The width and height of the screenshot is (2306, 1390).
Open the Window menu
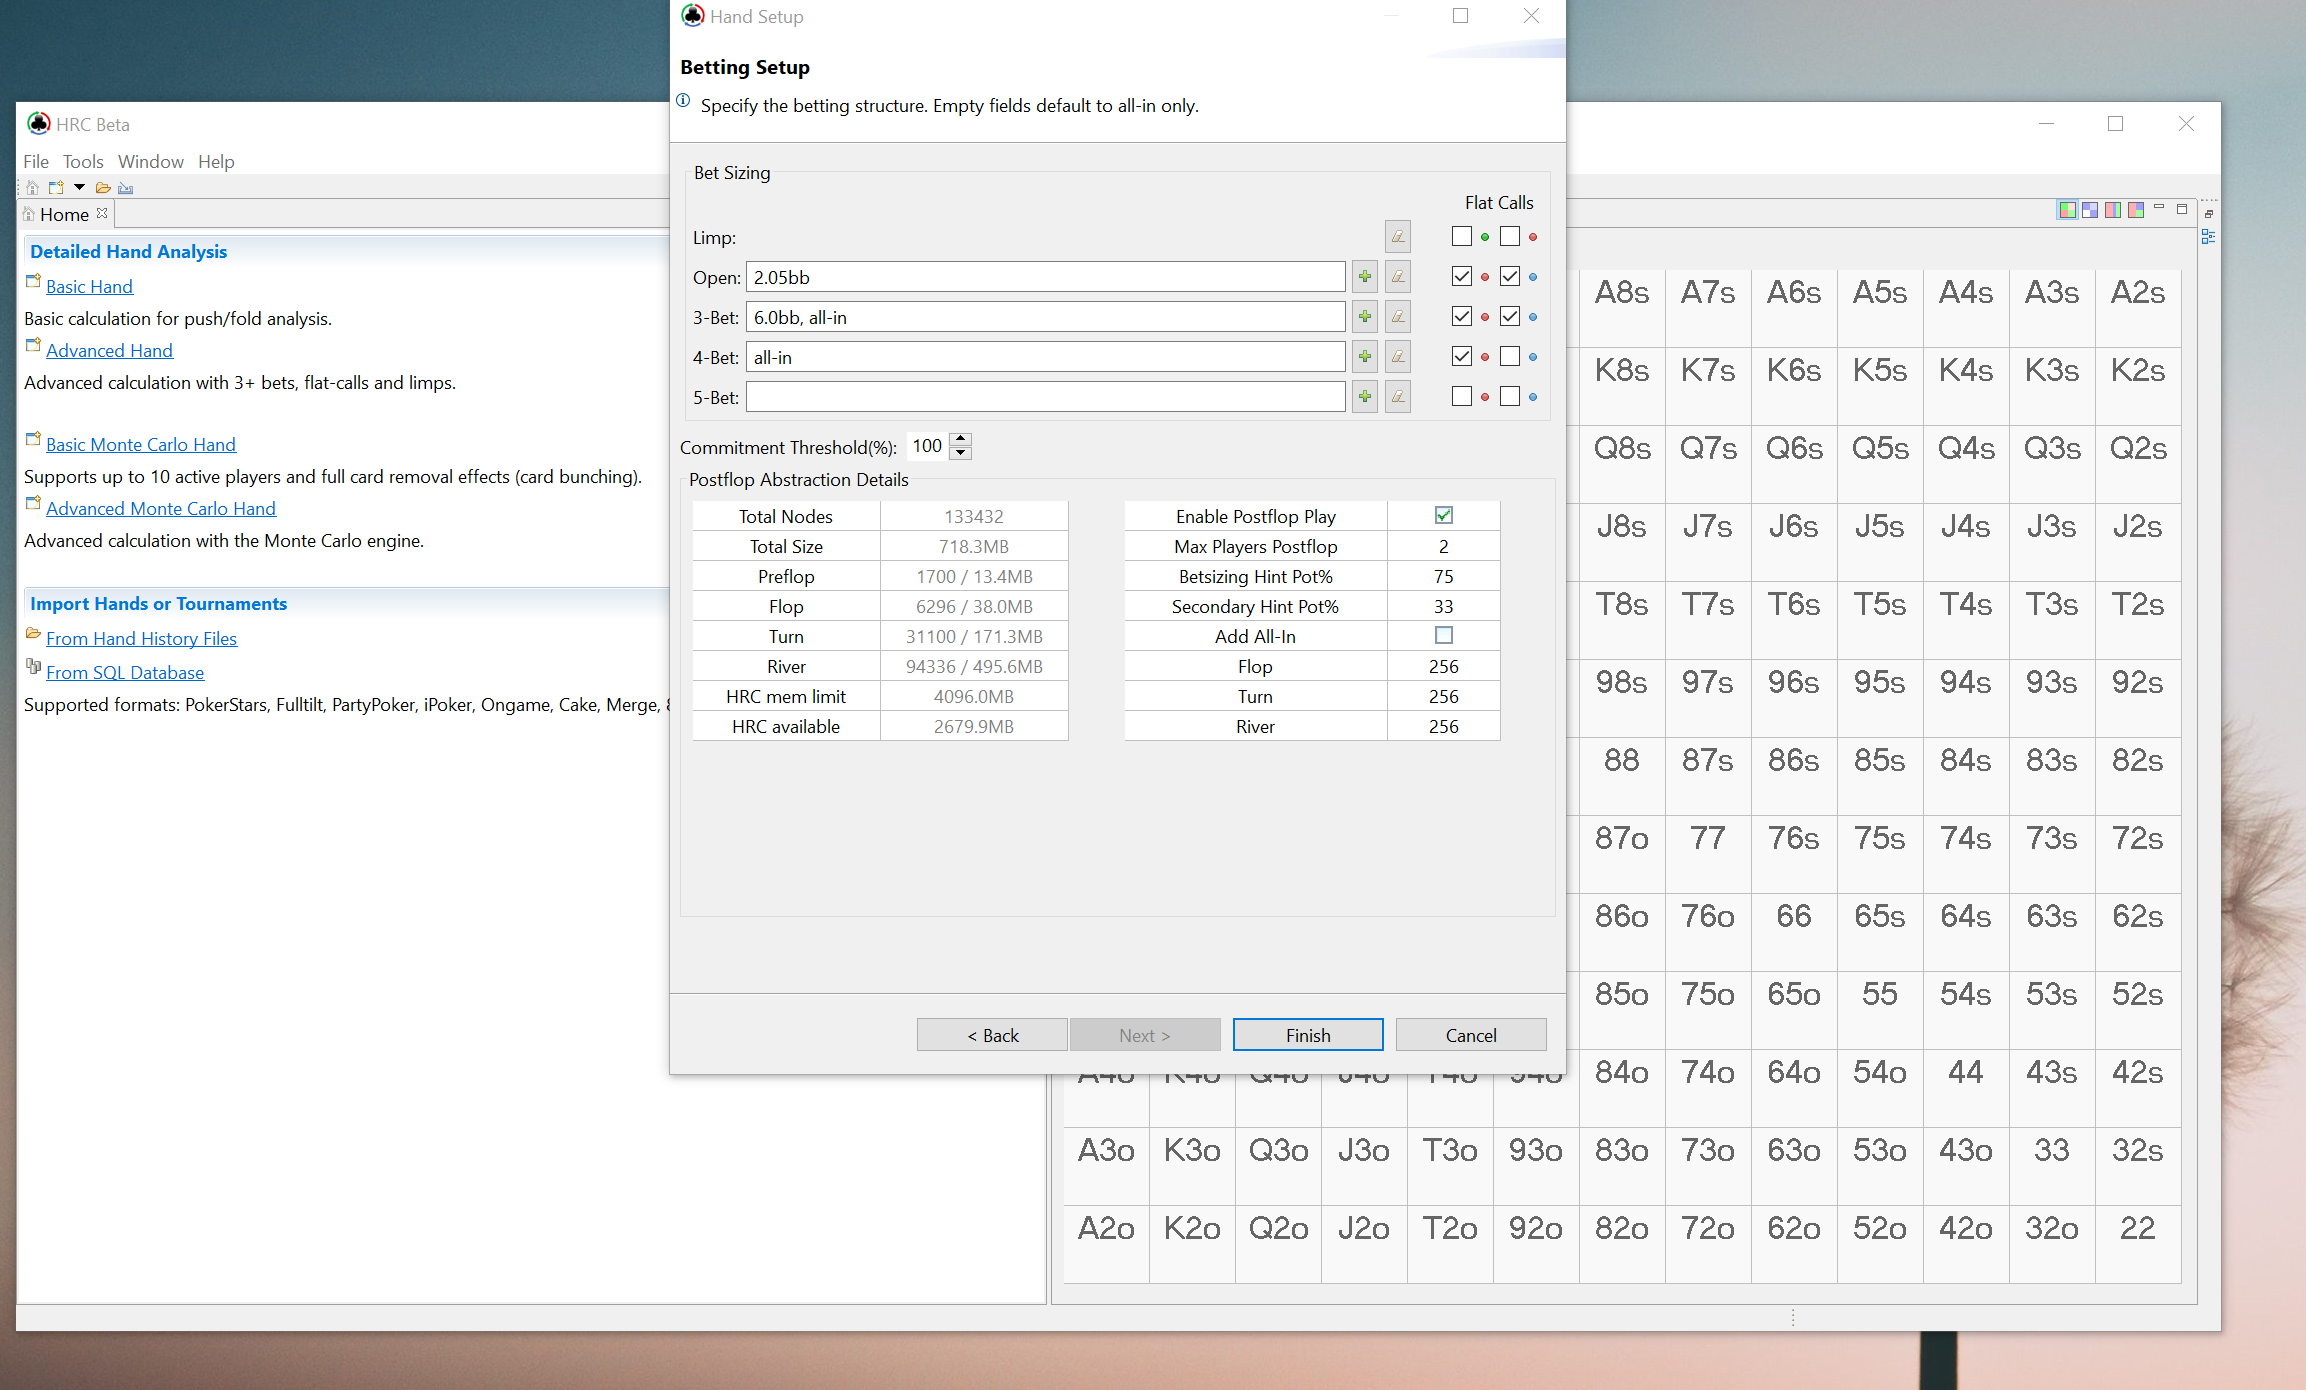point(150,162)
